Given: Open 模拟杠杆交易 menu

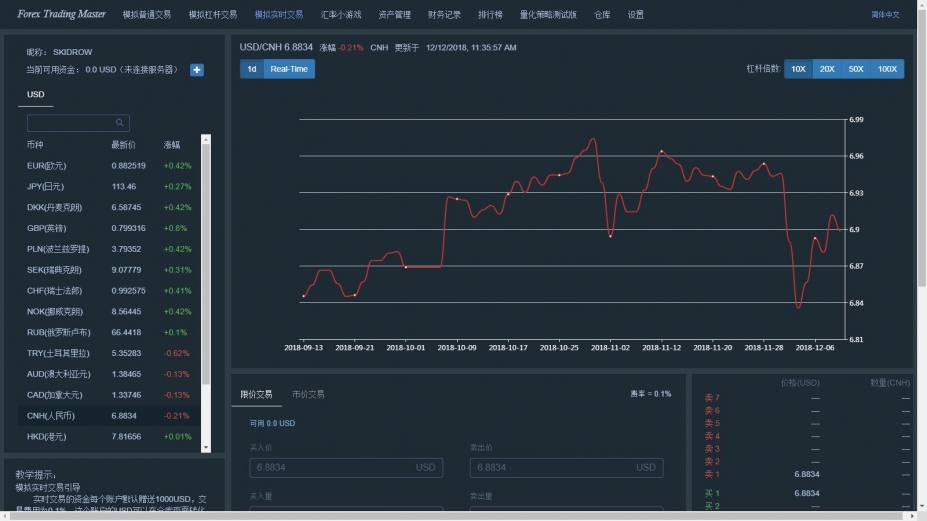Looking at the screenshot, I should [213, 15].
